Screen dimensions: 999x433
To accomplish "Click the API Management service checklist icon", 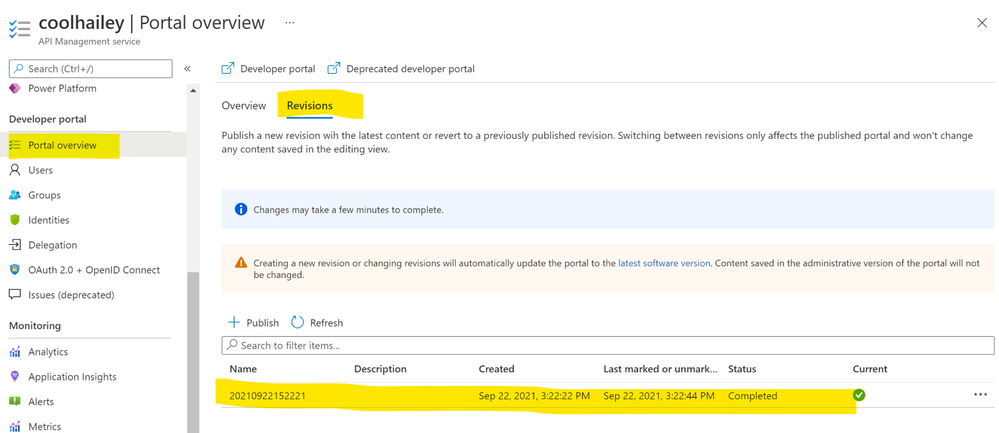I will (x=19, y=29).
